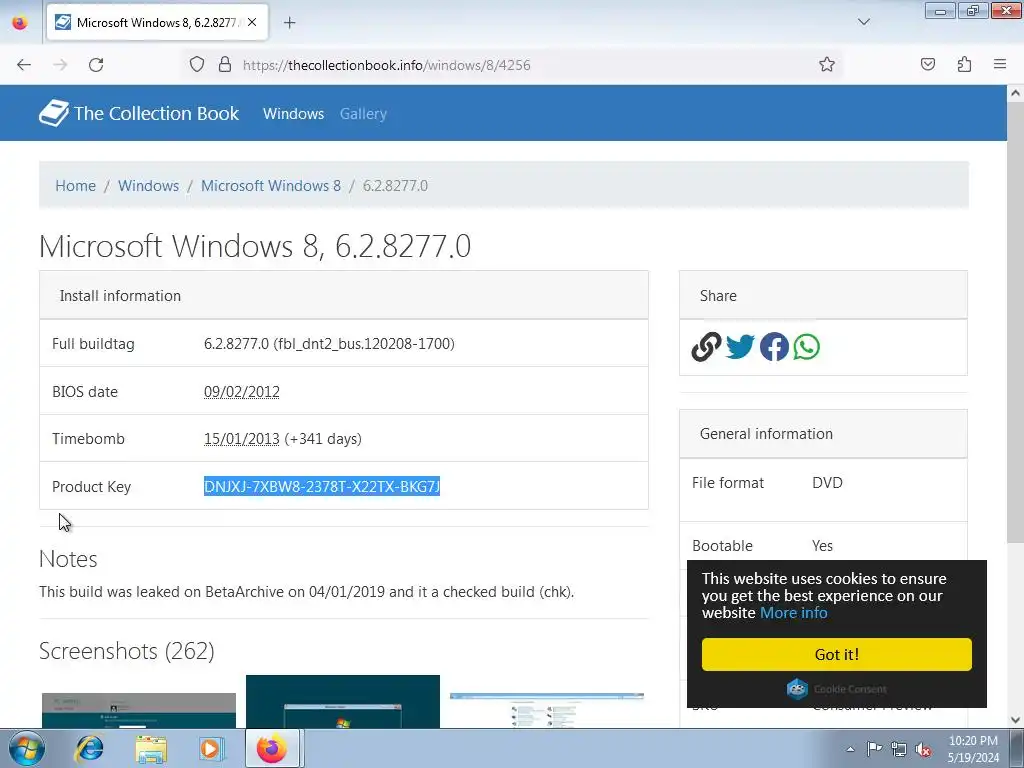1024x768 pixels.
Task: Open tracking protection shield icon
Action: click(197, 65)
